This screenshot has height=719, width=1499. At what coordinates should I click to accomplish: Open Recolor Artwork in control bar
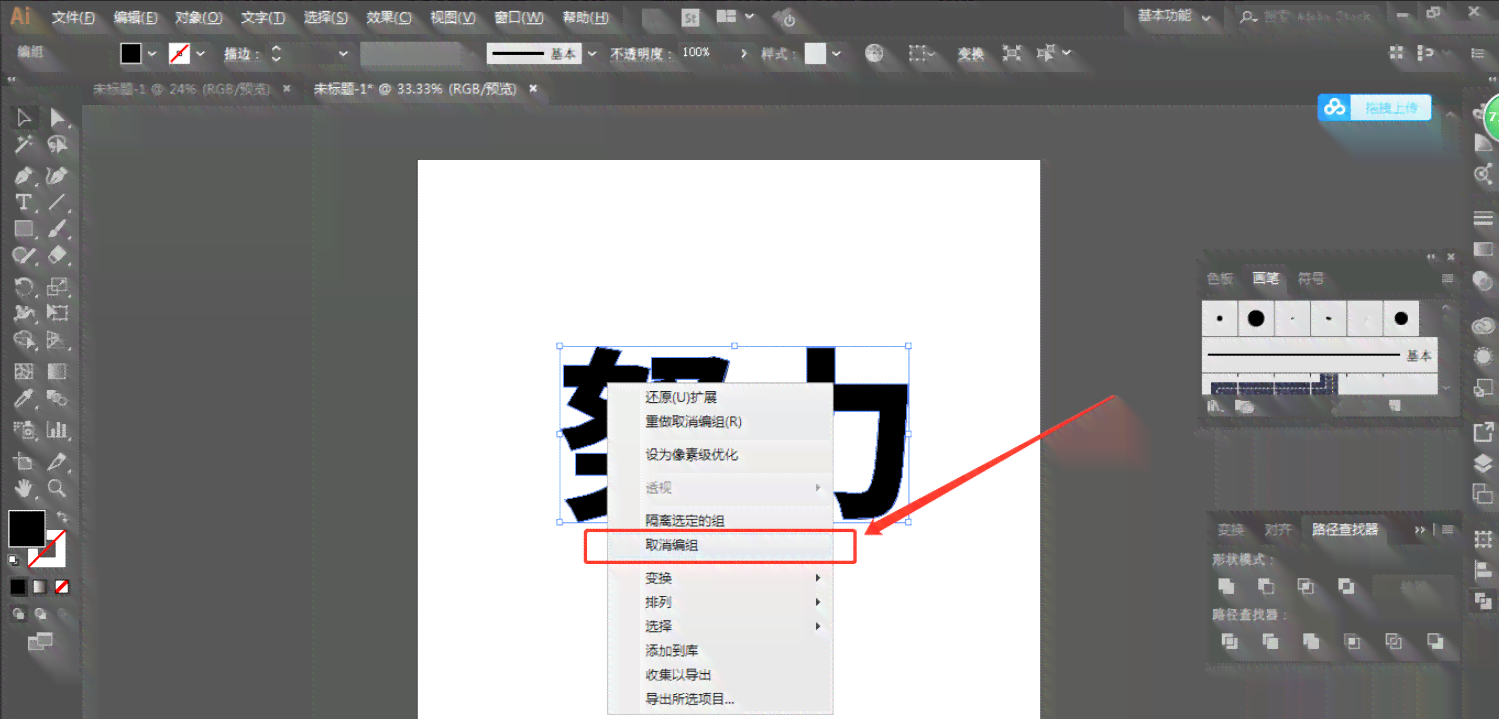coord(875,54)
